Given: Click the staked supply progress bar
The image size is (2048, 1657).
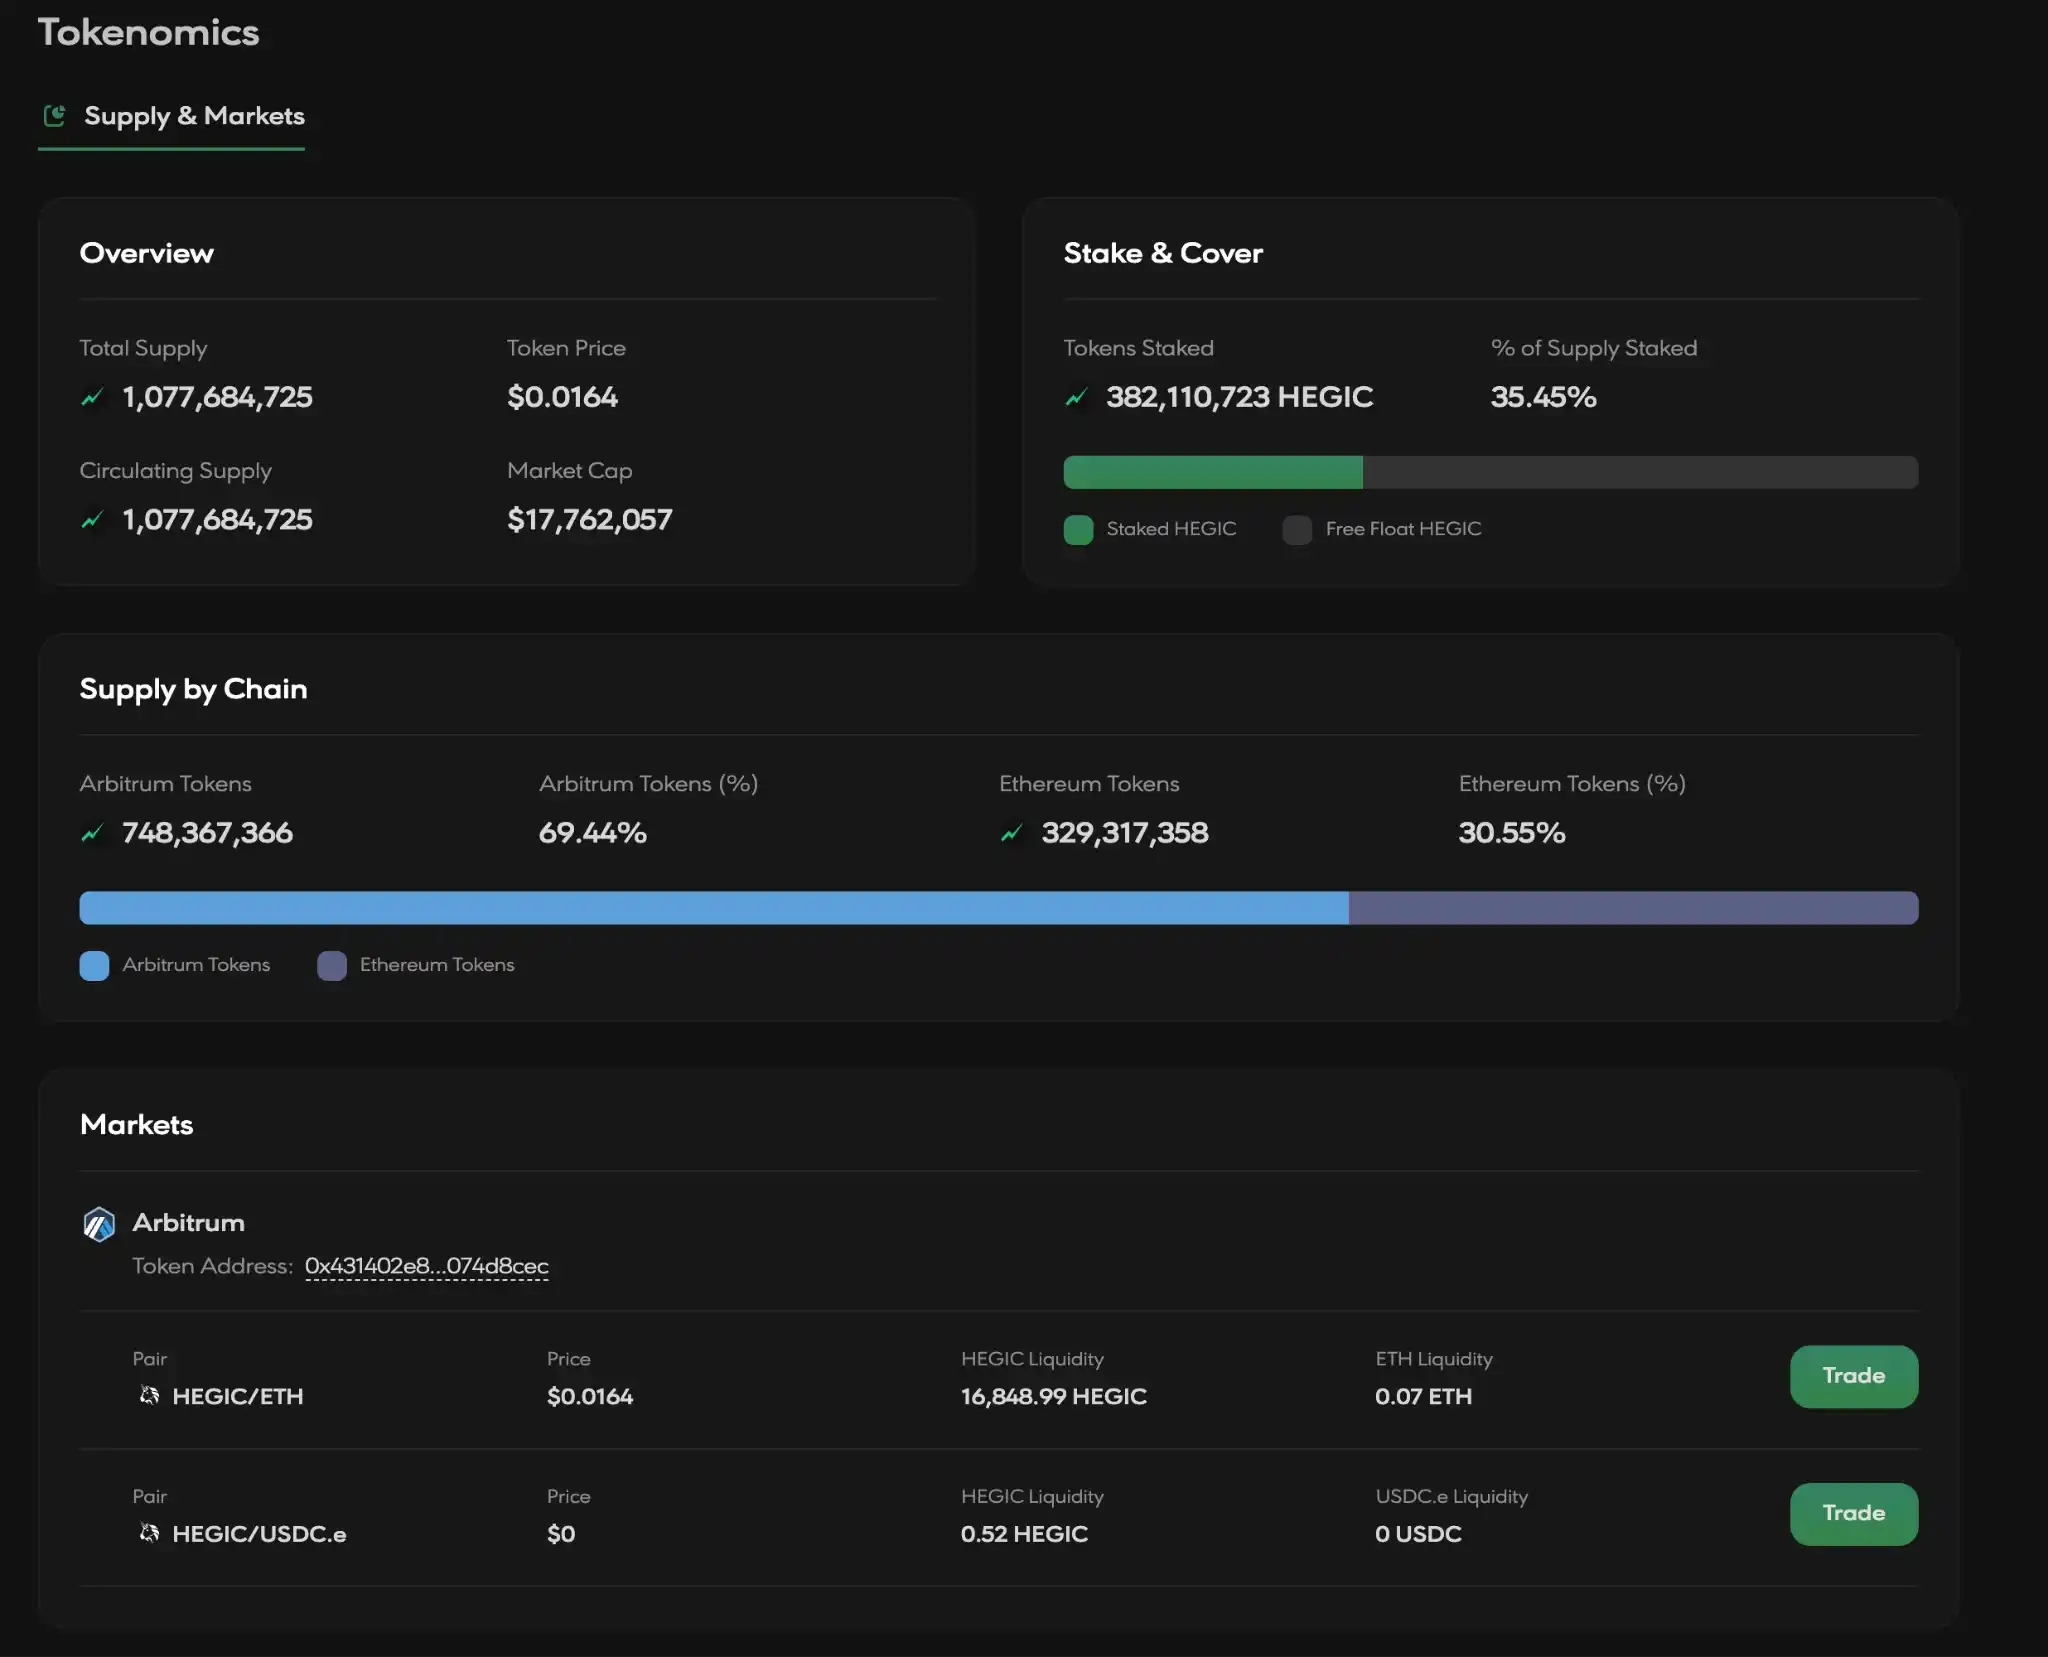Looking at the screenshot, I should (1491, 472).
